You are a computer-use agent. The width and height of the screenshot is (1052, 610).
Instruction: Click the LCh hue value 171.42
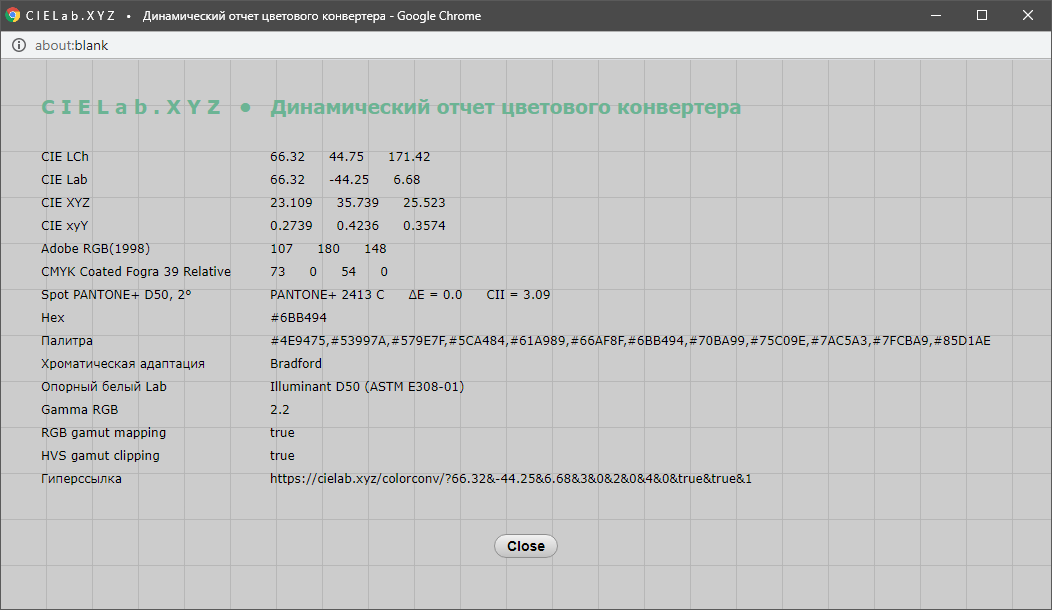pyautogui.click(x=409, y=156)
